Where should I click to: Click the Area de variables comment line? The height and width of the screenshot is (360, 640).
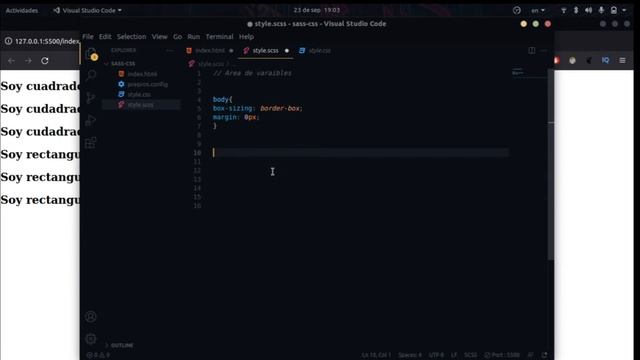pyautogui.click(x=252, y=73)
